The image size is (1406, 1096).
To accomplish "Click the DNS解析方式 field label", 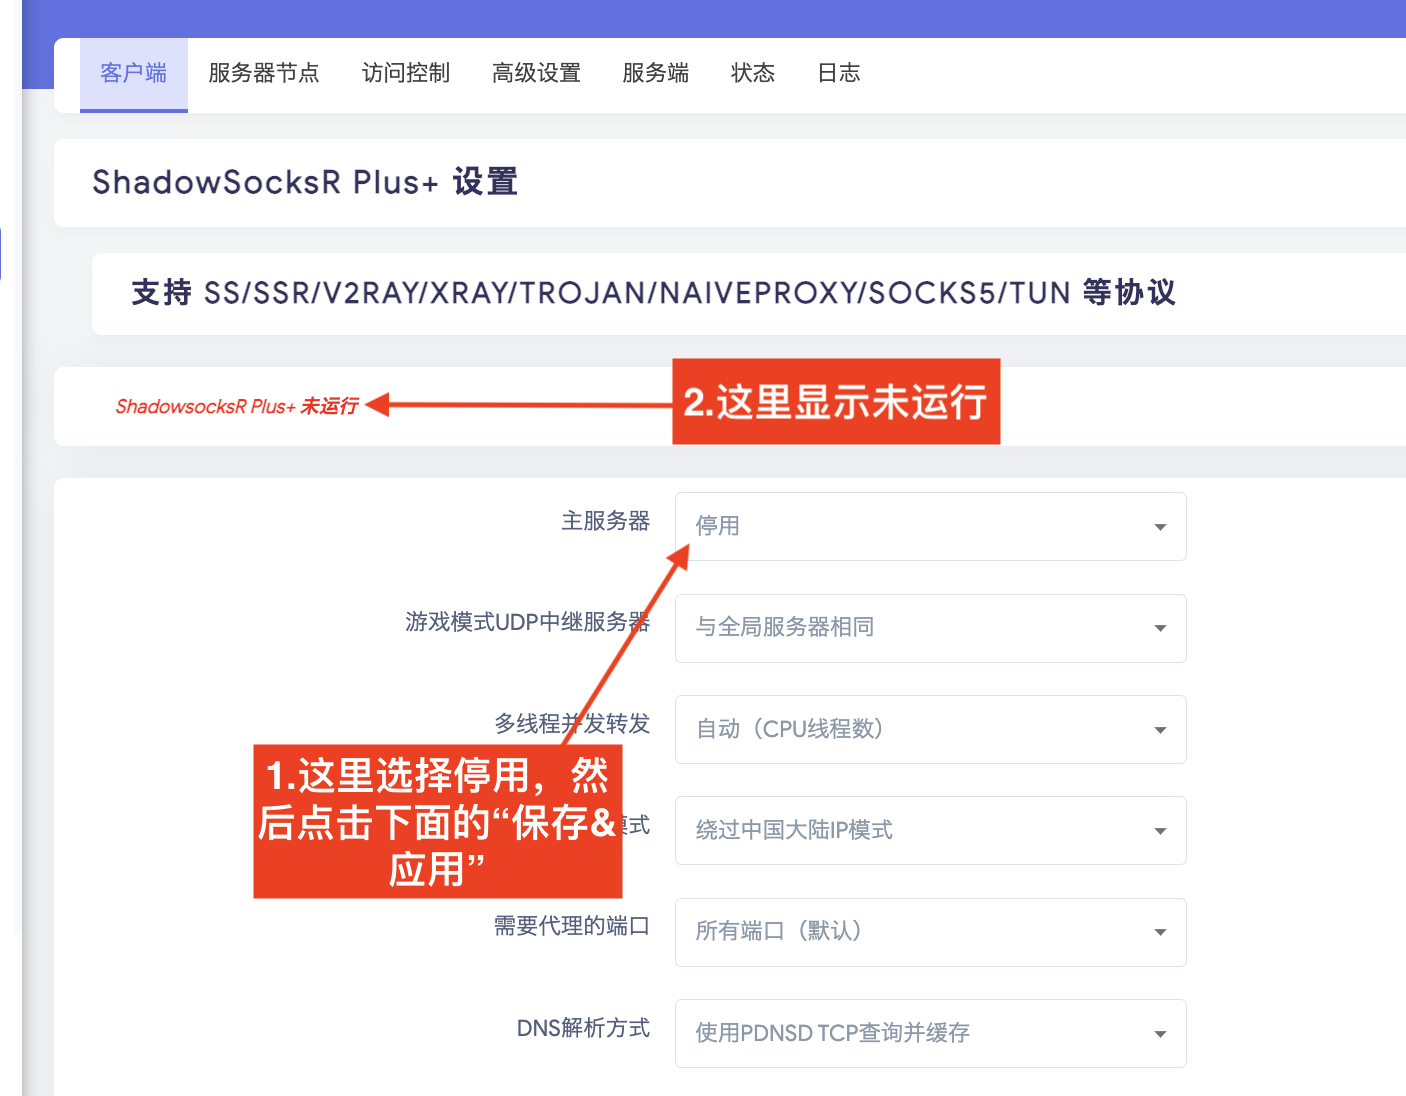I will point(582,1028).
